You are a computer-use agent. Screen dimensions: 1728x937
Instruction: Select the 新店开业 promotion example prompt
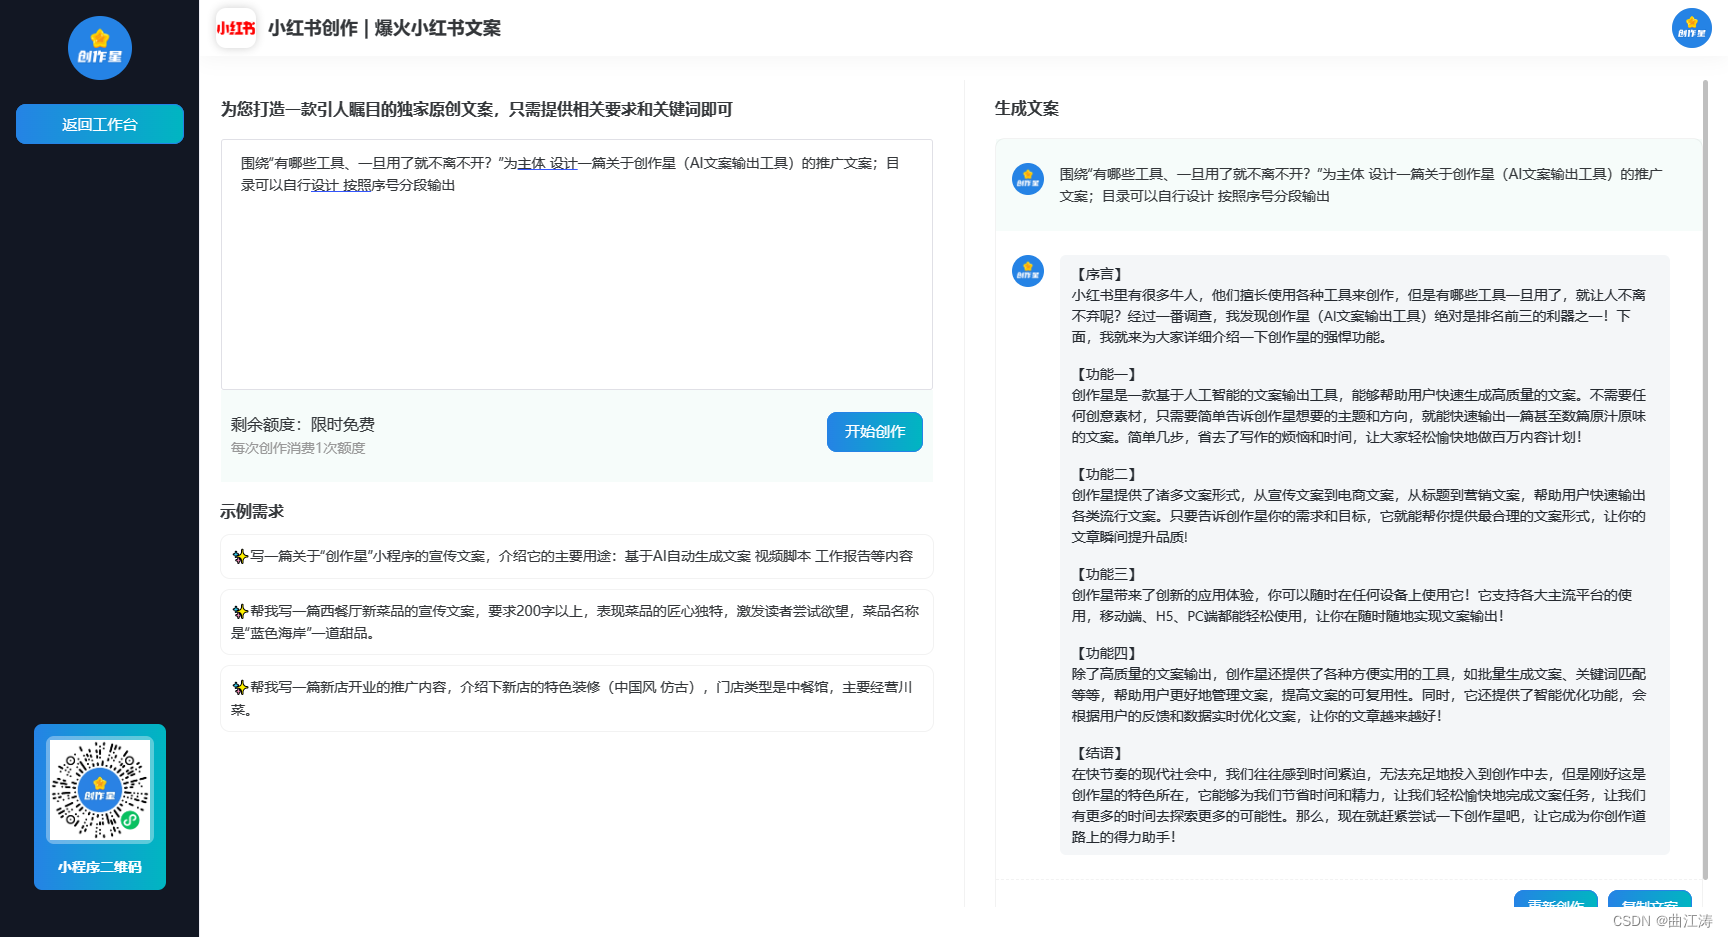point(577,698)
